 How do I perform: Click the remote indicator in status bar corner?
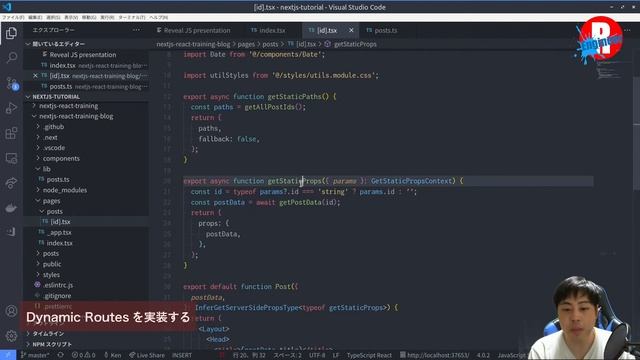8,355
